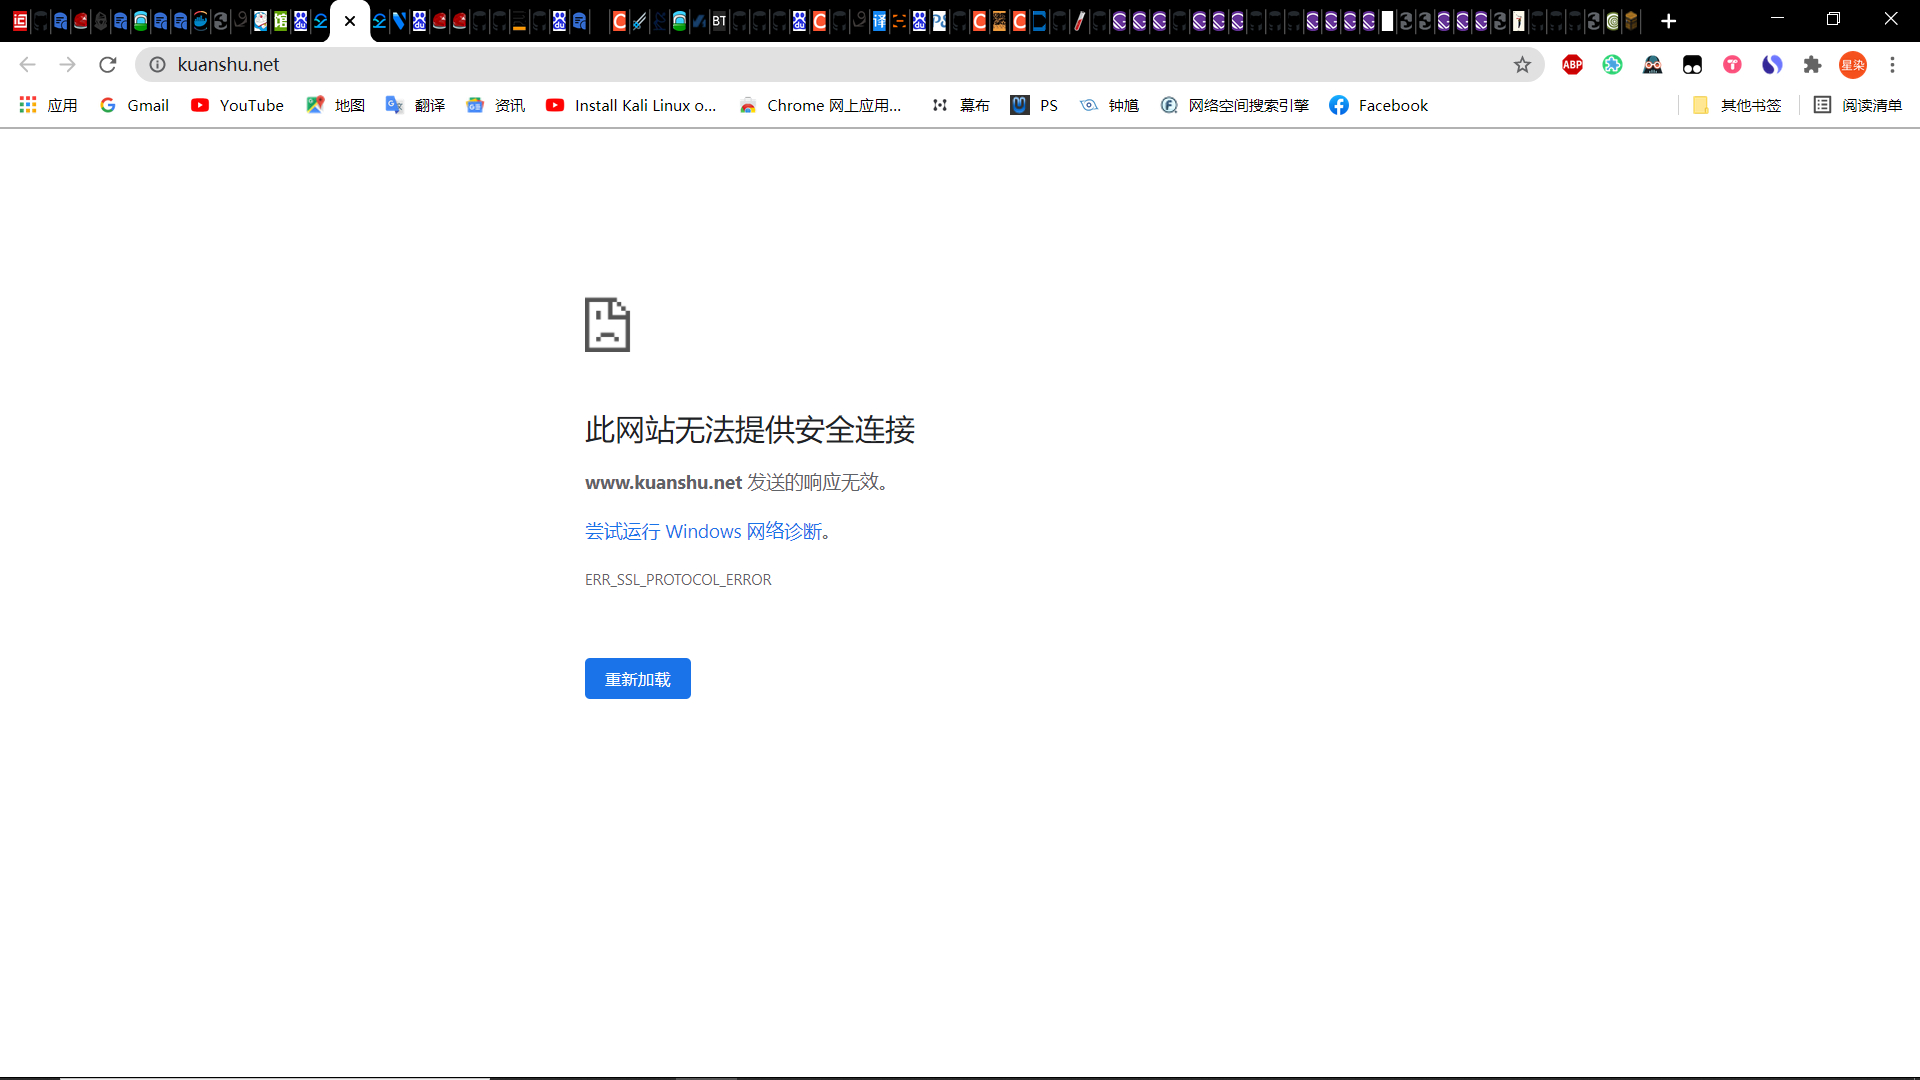
Task: Open the orange profile avatar
Action: coord(1853,65)
